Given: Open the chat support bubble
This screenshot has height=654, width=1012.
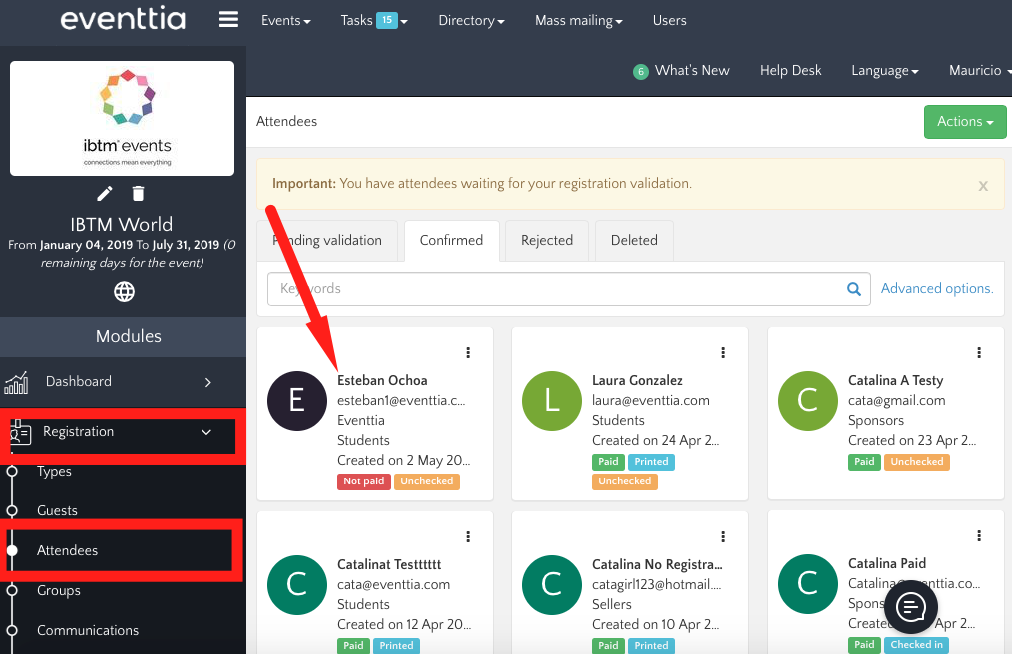Looking at the screenshot, I should [x=911, y=606].
